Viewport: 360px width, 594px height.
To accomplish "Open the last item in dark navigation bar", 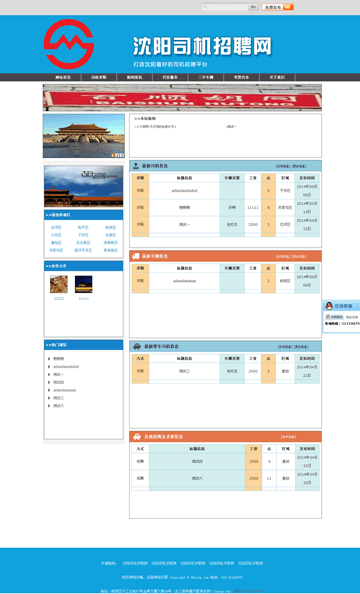I will [x=277, y=77].
